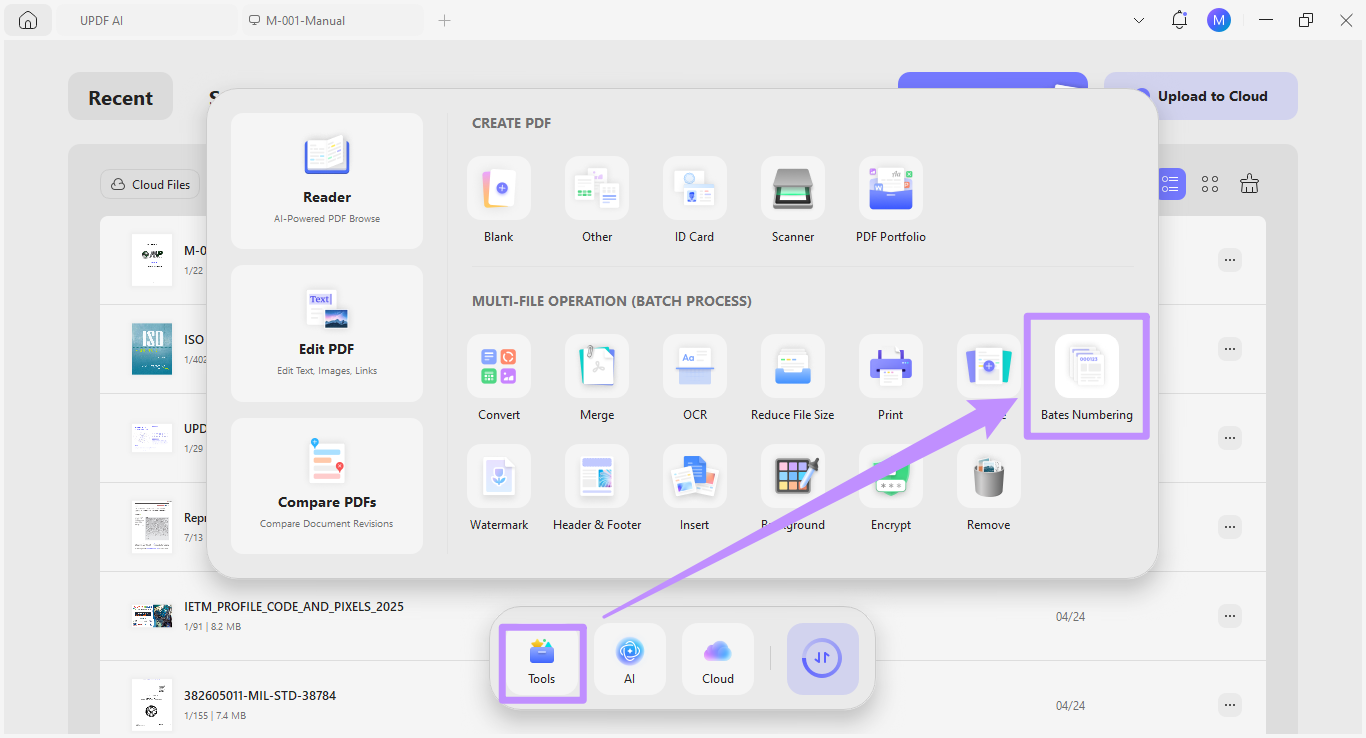Viewport: 1366px width, 738px height.
Task: Click the clear recent list broom icon
Action: 1249,183
